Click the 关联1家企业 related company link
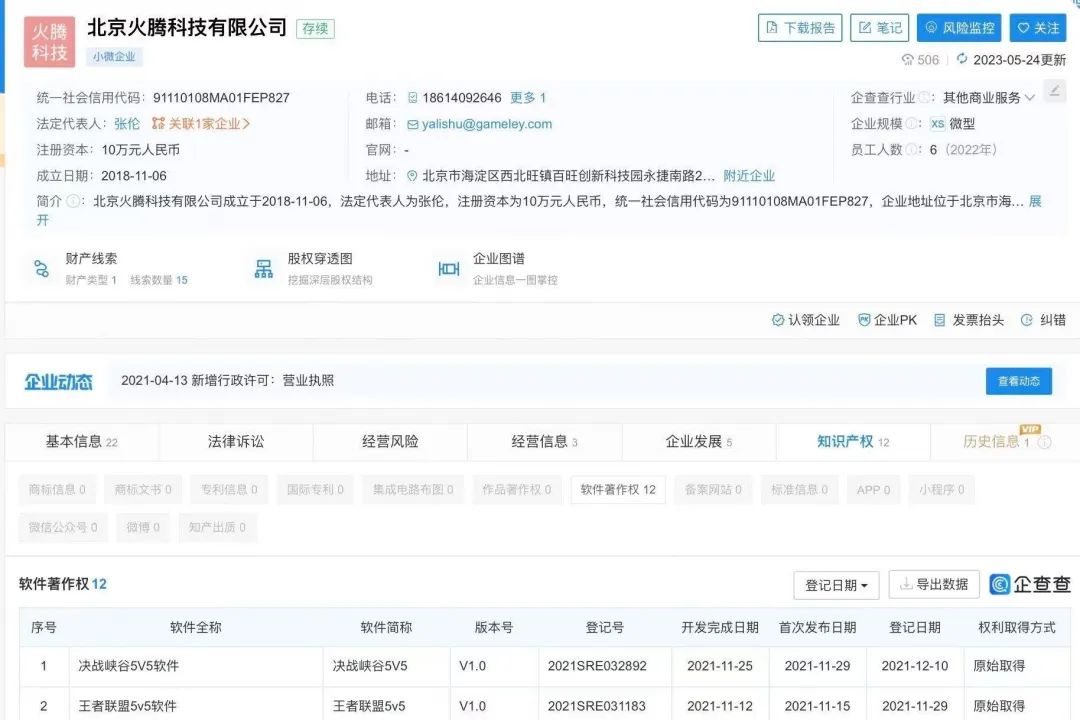1080x720 pixels. (x=201, y=124)
